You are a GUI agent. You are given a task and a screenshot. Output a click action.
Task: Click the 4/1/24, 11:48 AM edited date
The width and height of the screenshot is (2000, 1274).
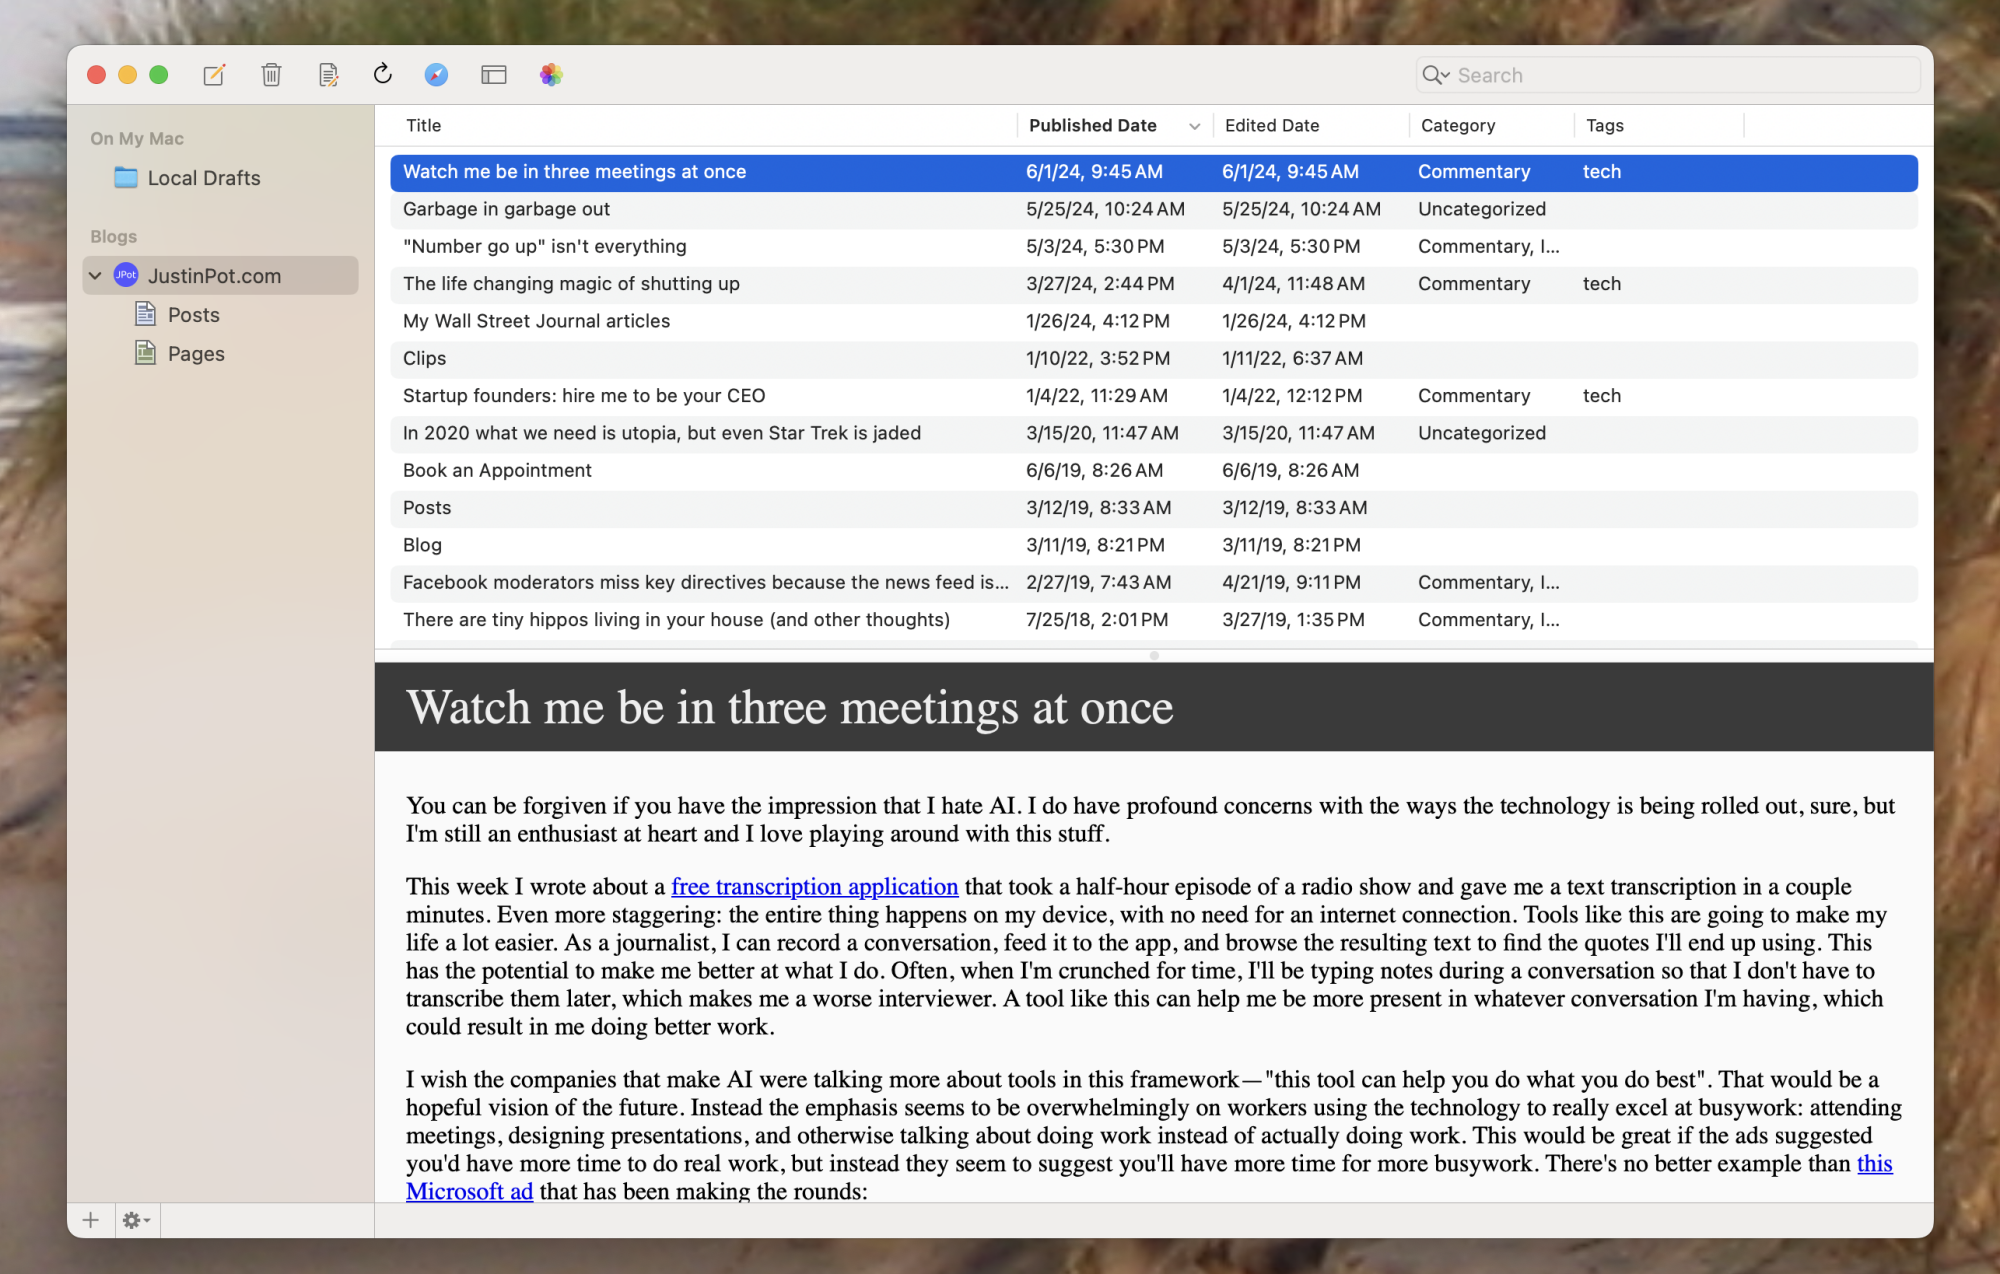coord(1293,284)
